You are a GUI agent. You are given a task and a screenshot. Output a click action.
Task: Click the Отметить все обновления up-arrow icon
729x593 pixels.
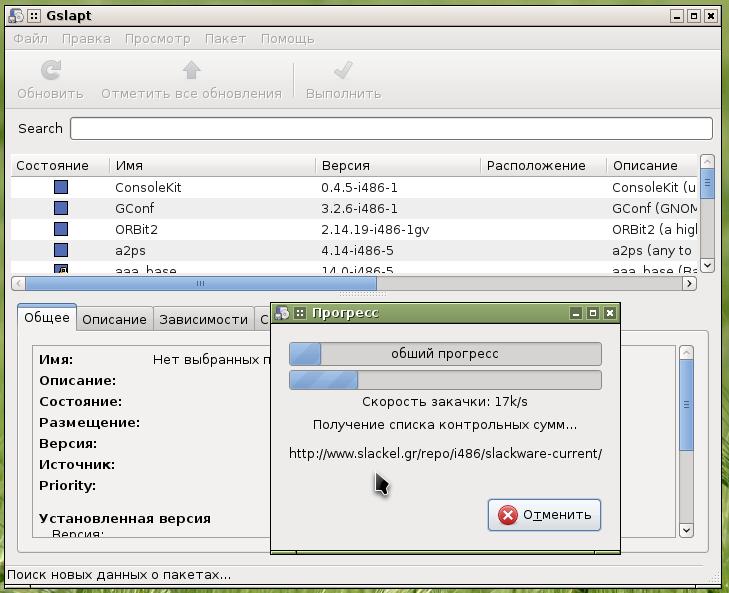(x=191, y=70)
